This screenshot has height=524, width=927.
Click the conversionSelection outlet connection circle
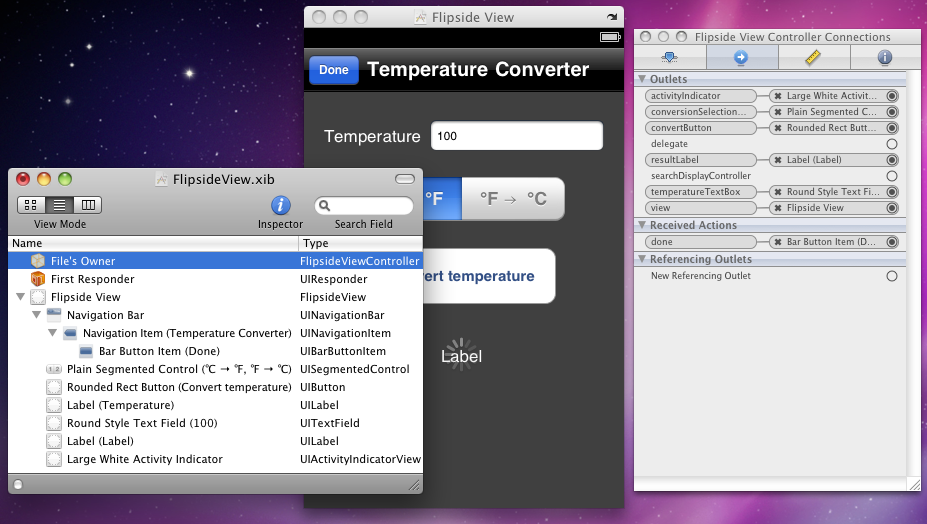tap(892, 112)
